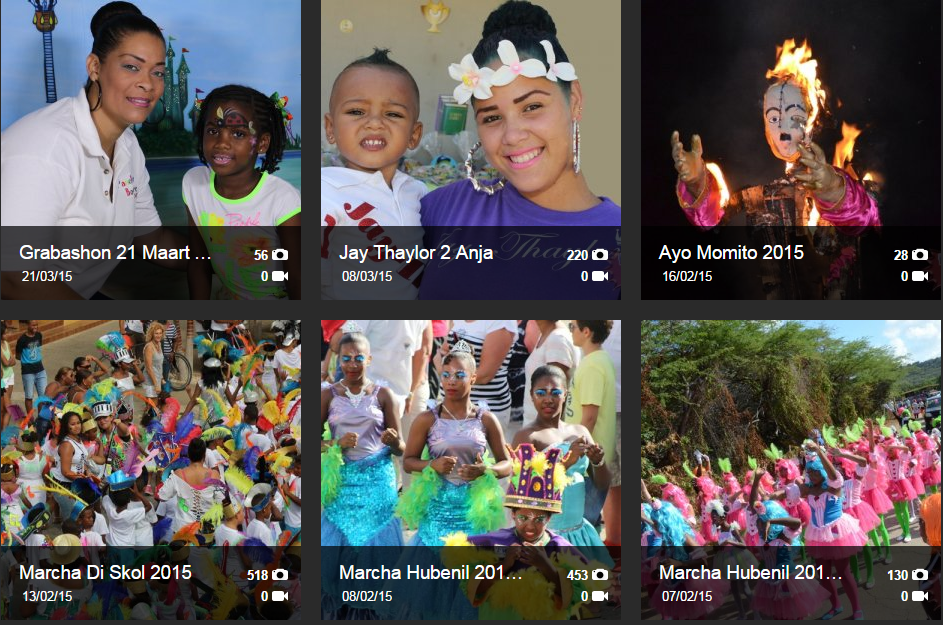Click camera icon beside 130 photo count

[920, 575]
